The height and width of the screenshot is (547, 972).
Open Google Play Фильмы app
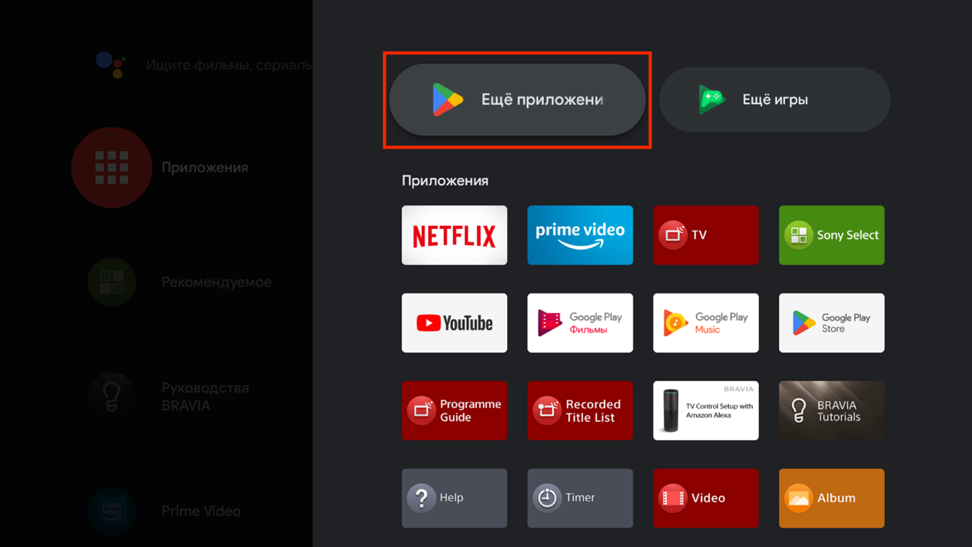pyautogui.click(x=580, y=323)
